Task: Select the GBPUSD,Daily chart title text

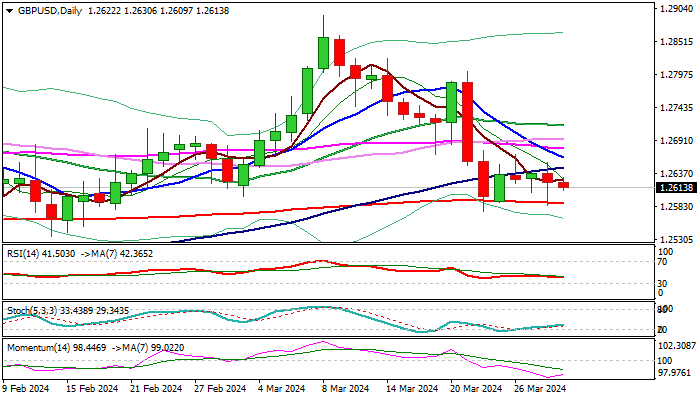Action: 50,11
